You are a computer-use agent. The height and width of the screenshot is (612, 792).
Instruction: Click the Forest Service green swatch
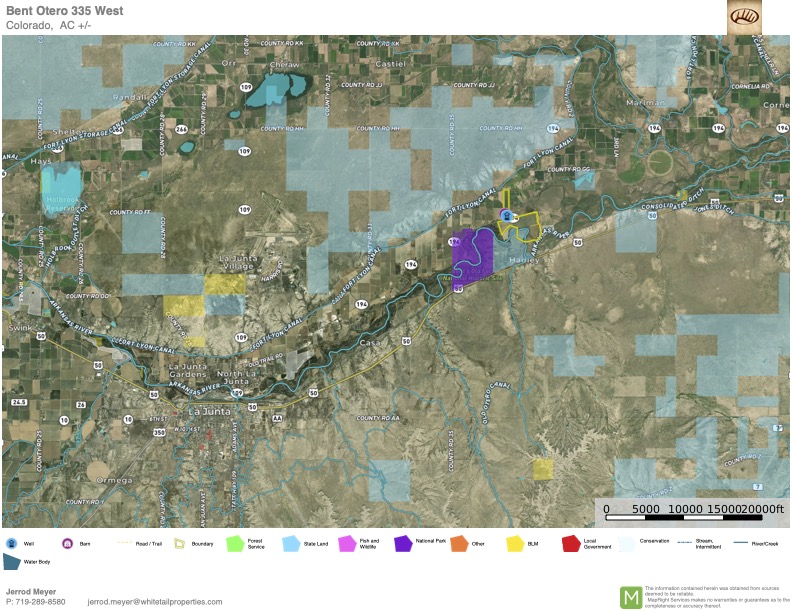coord(235,543)
